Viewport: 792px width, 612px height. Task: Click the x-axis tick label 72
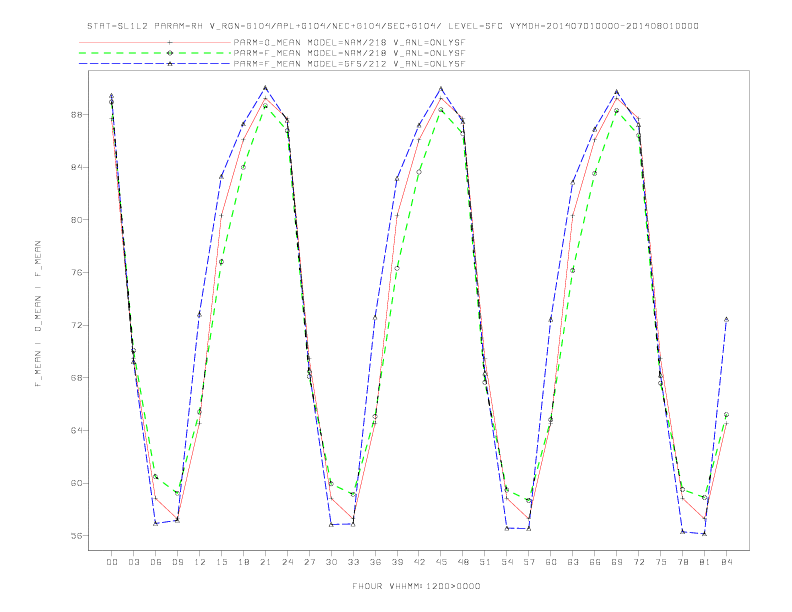[x=639, y=562]
